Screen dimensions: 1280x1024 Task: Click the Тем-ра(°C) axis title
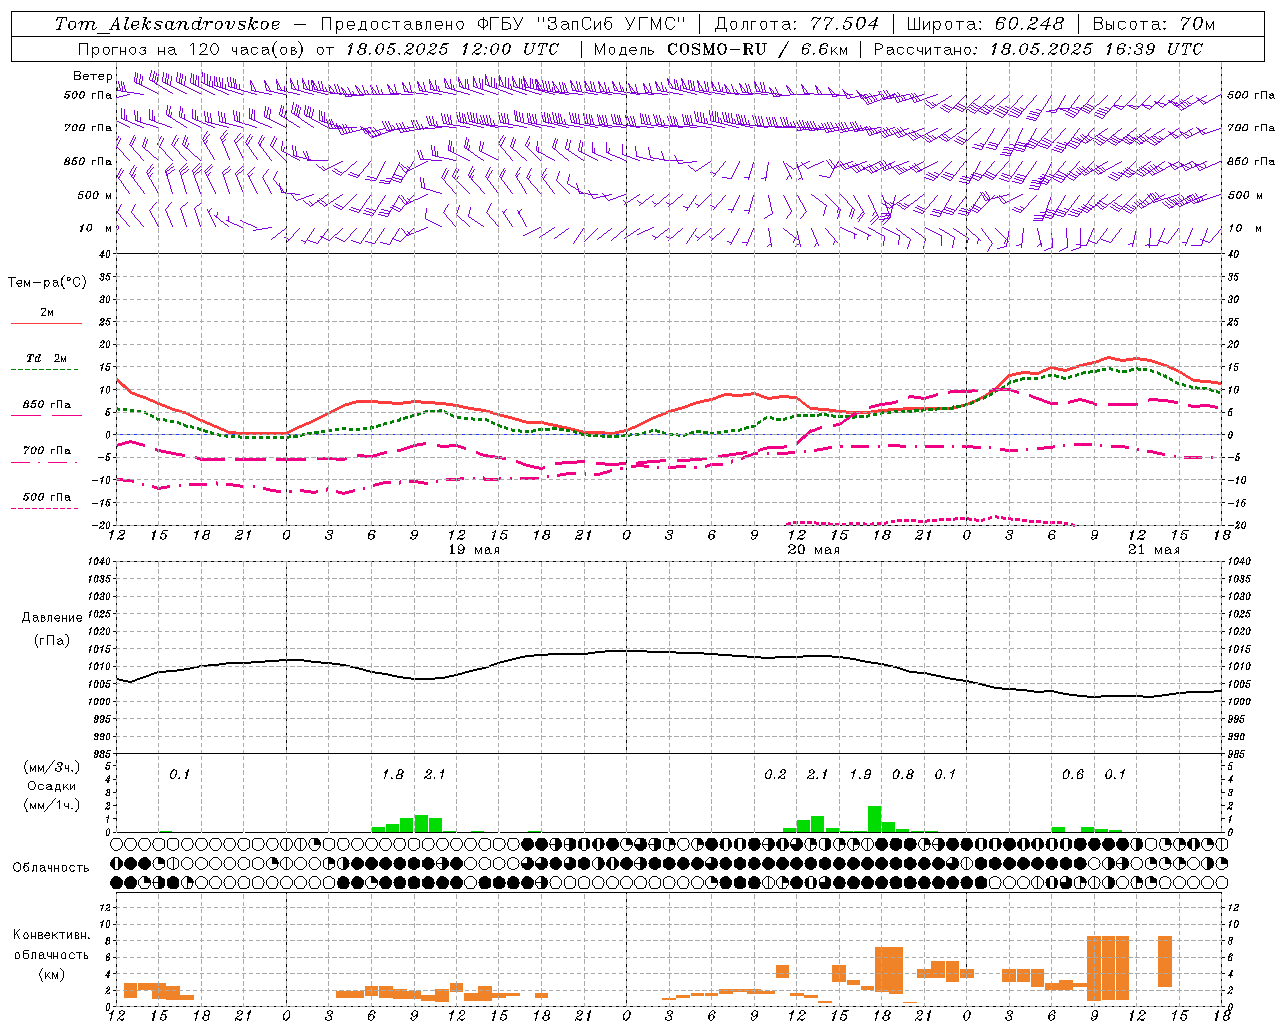[x=47, y=283]
